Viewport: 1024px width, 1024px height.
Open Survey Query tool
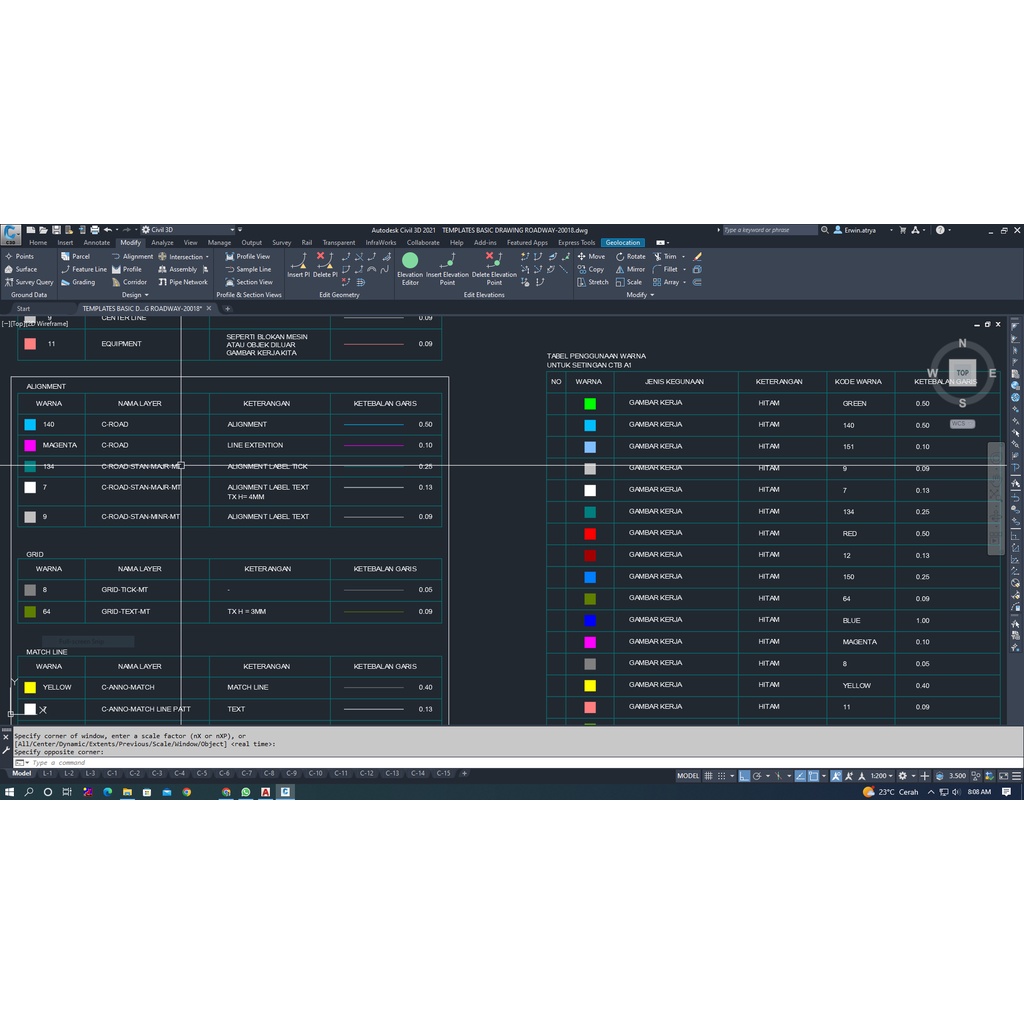pos(29,282)
